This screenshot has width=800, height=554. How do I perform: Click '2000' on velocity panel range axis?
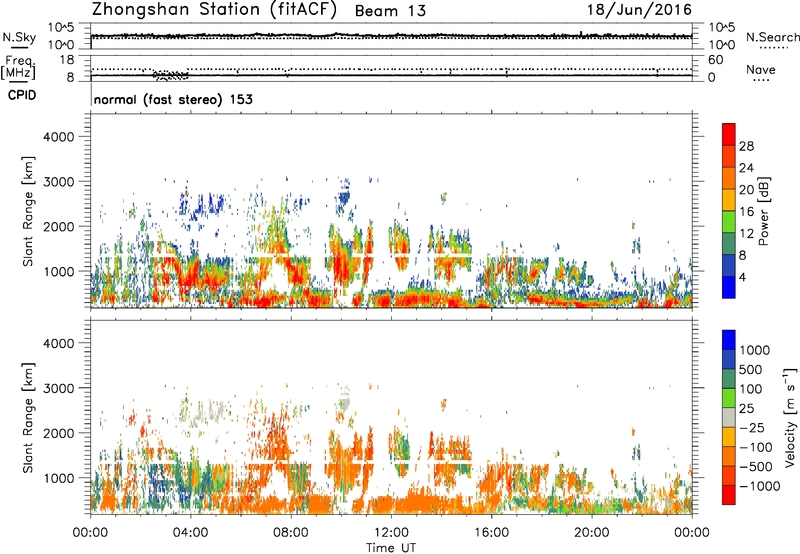click(58, 433)
